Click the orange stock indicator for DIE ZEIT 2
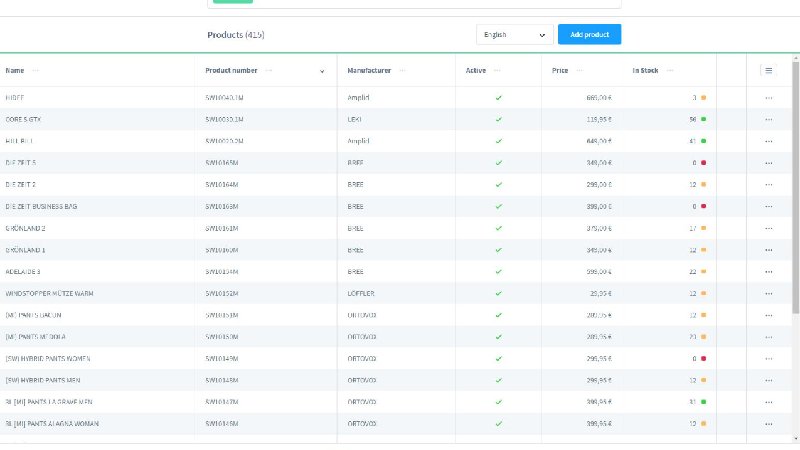 pos(704,185)
